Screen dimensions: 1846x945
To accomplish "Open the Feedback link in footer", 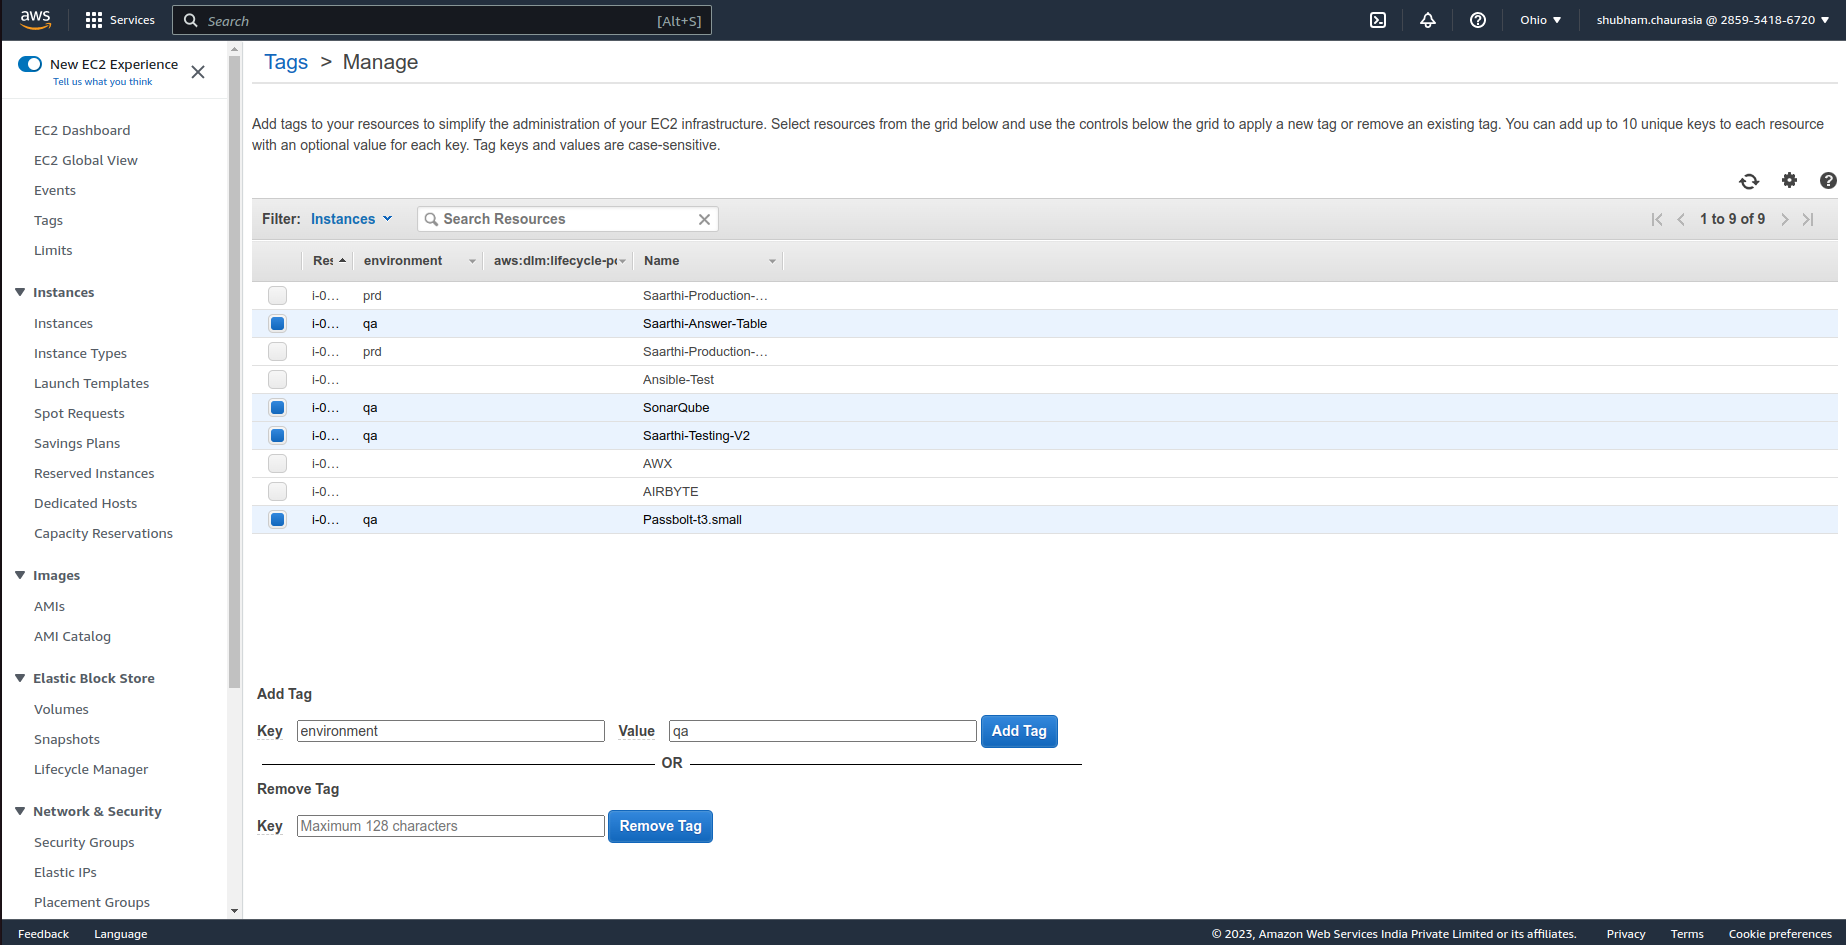I will [x=43, y=934].
